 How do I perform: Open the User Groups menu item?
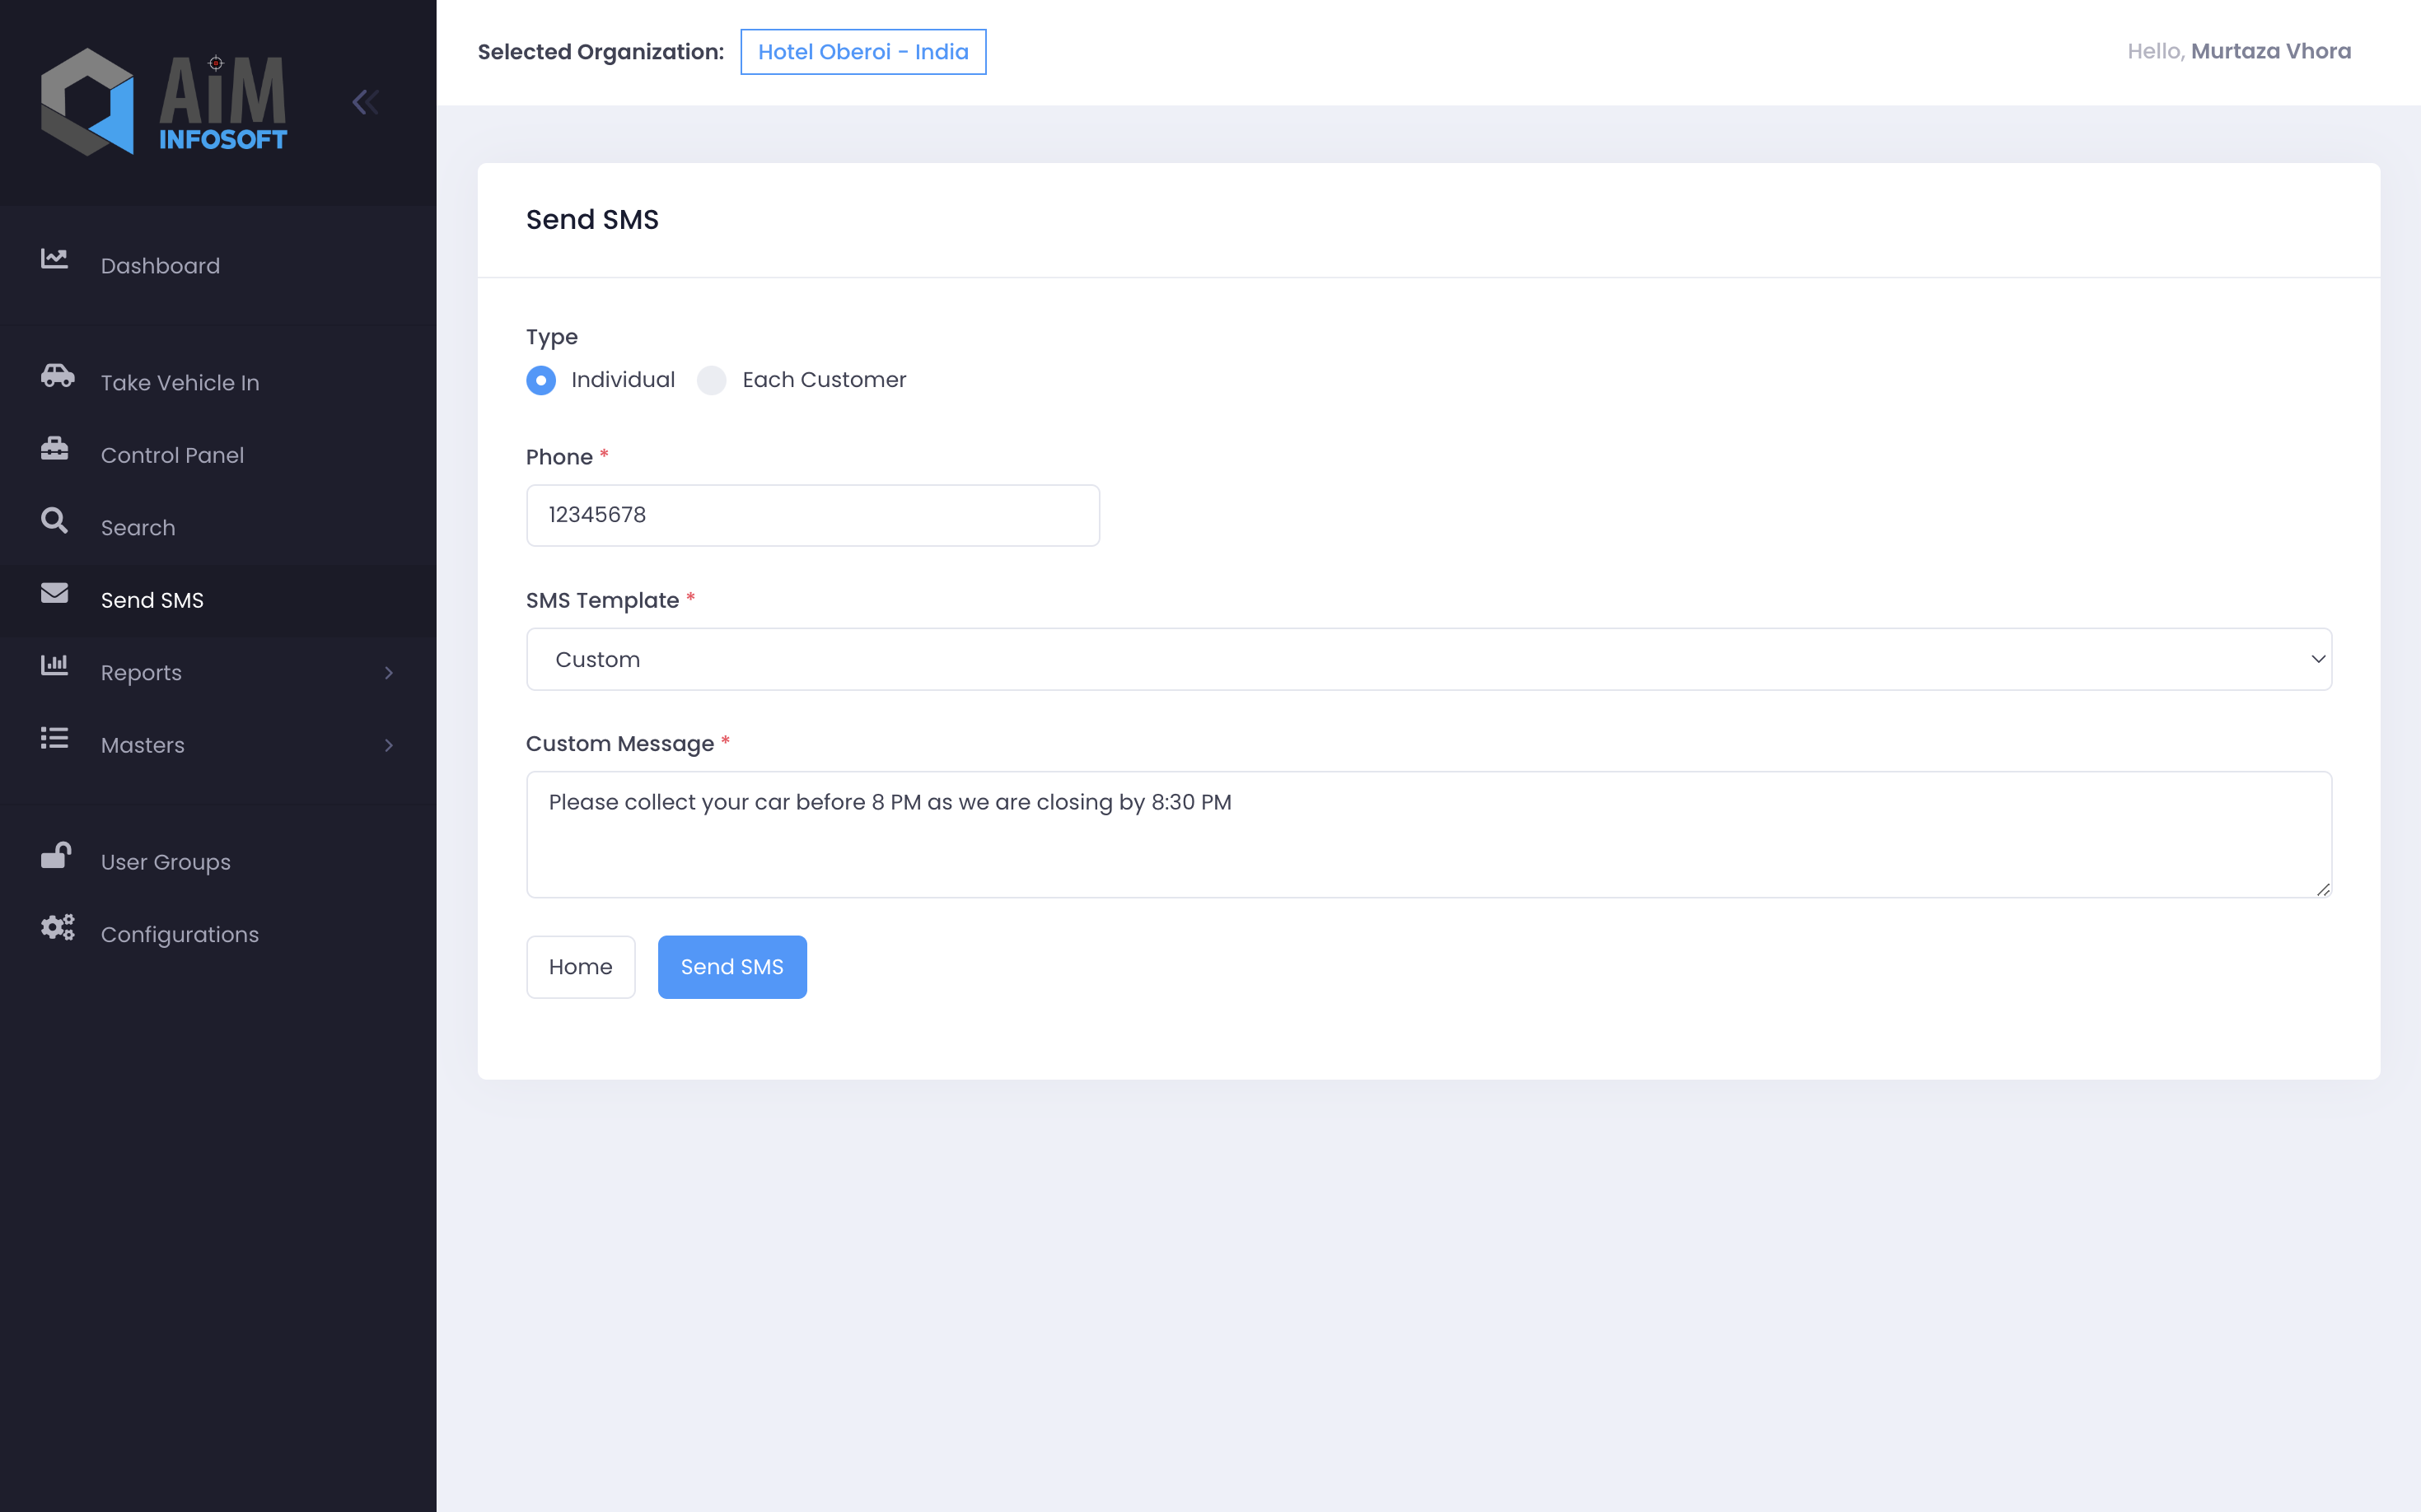point(218,862)
